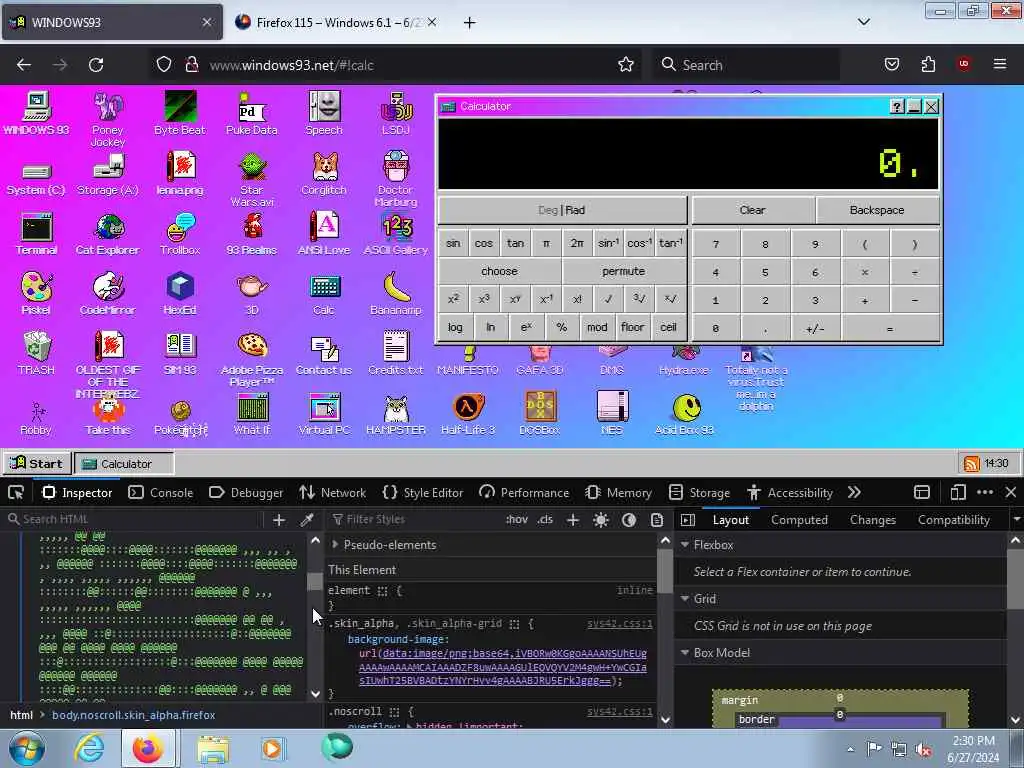Select the System (C:) drive icon

pos(36,179)
